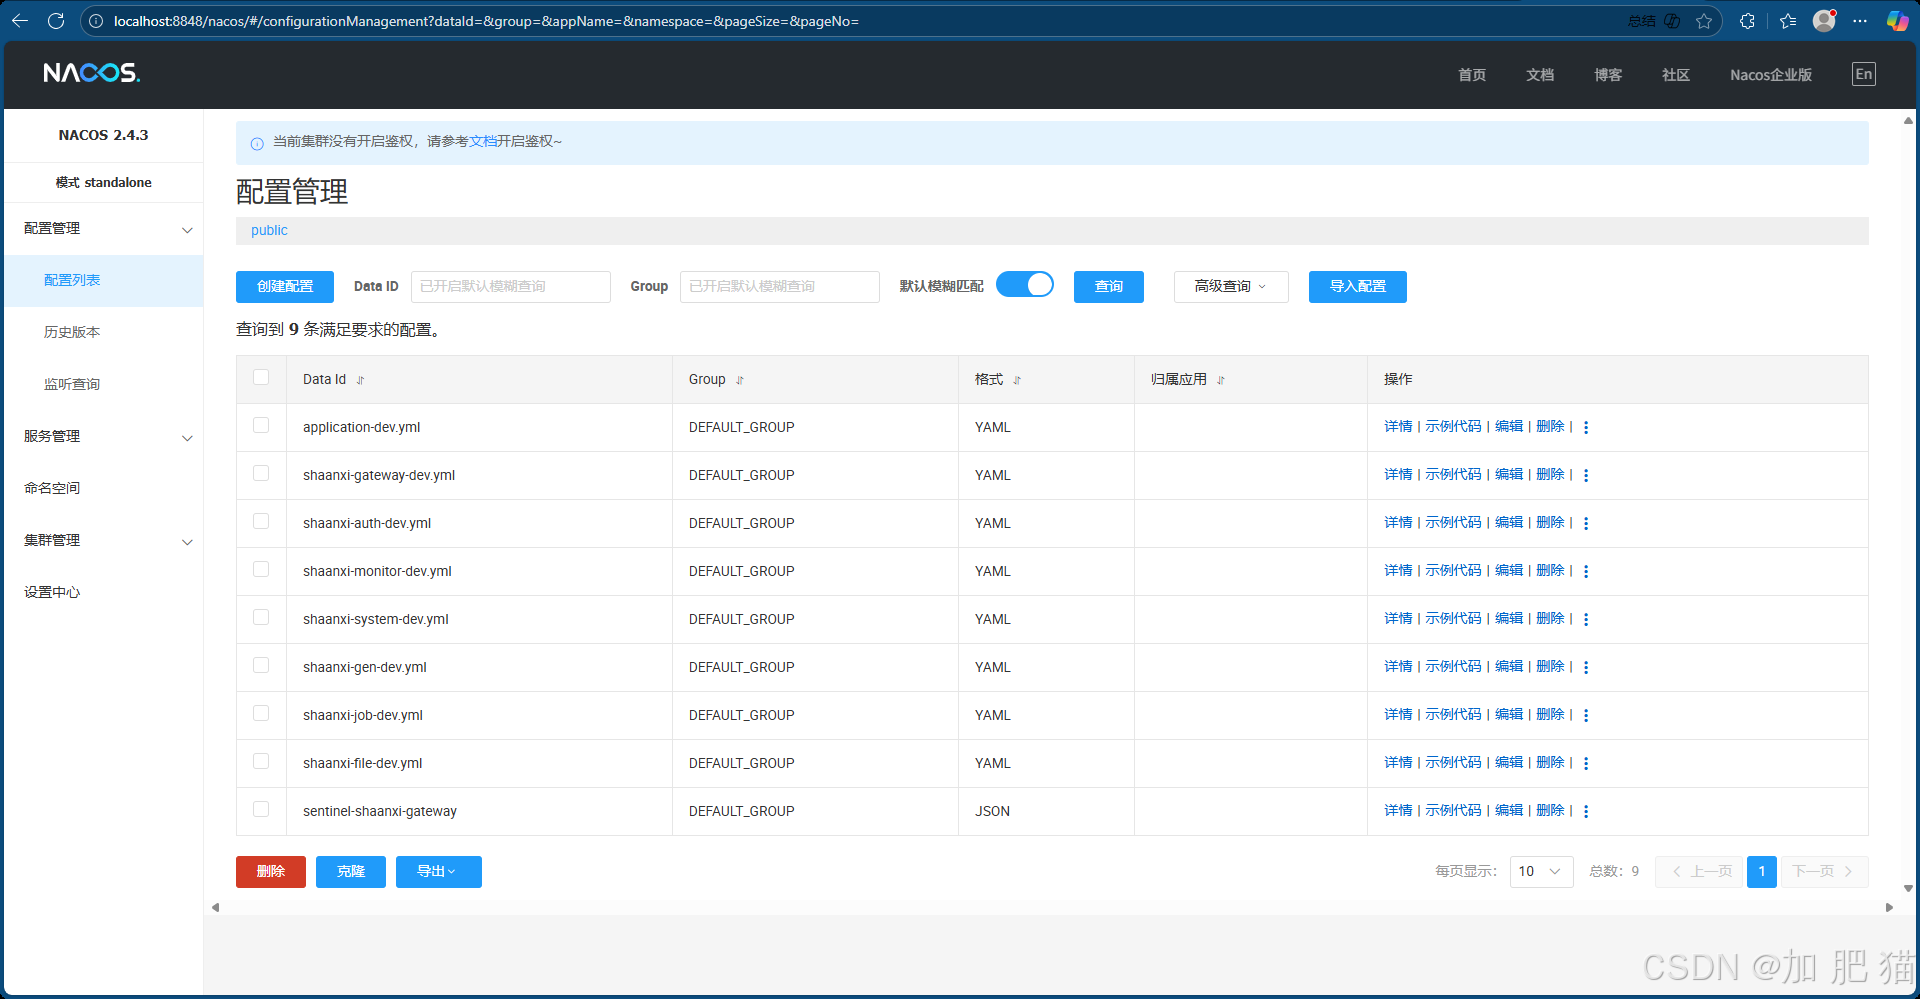Open the 导出 dropdown button
The width and height of the screenshot is (1920, 999).
(438, 872)
